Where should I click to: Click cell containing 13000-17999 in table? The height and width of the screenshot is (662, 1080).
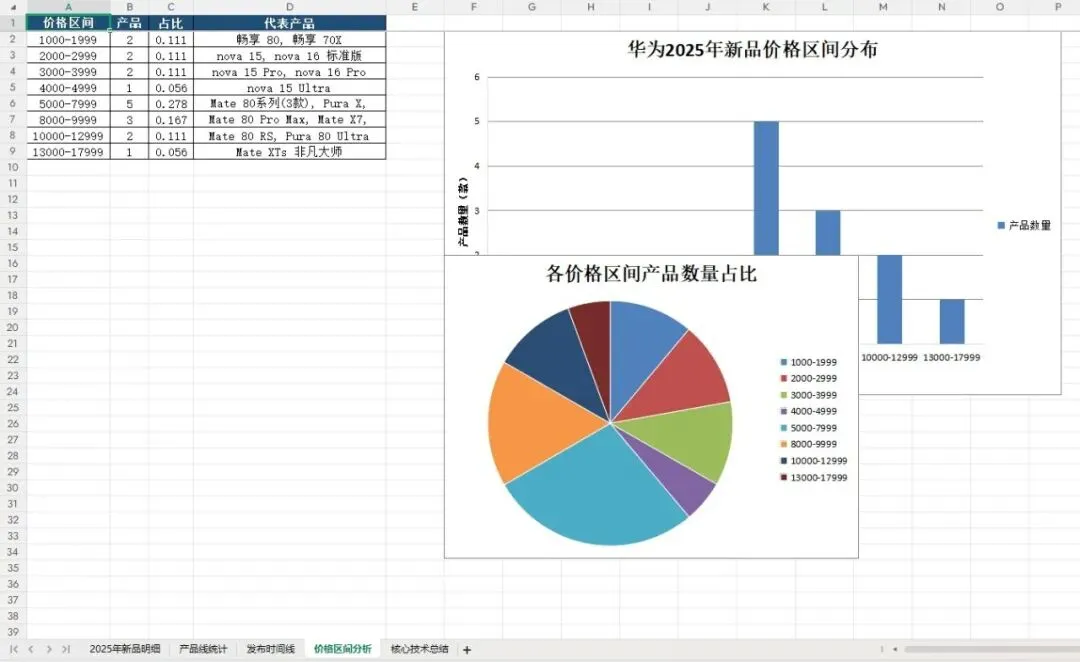click(x=68, y=152)
